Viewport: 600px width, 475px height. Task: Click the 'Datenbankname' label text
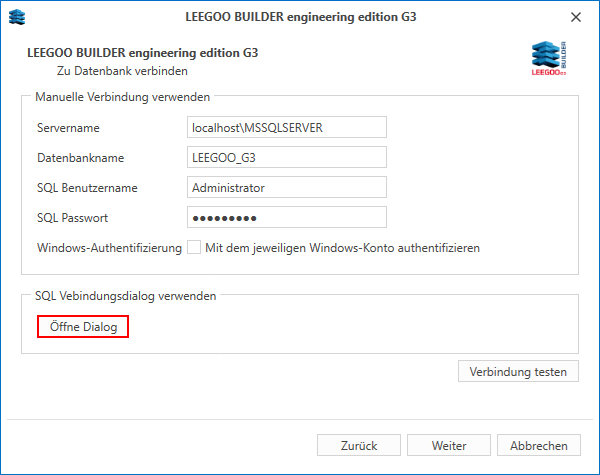80,158
